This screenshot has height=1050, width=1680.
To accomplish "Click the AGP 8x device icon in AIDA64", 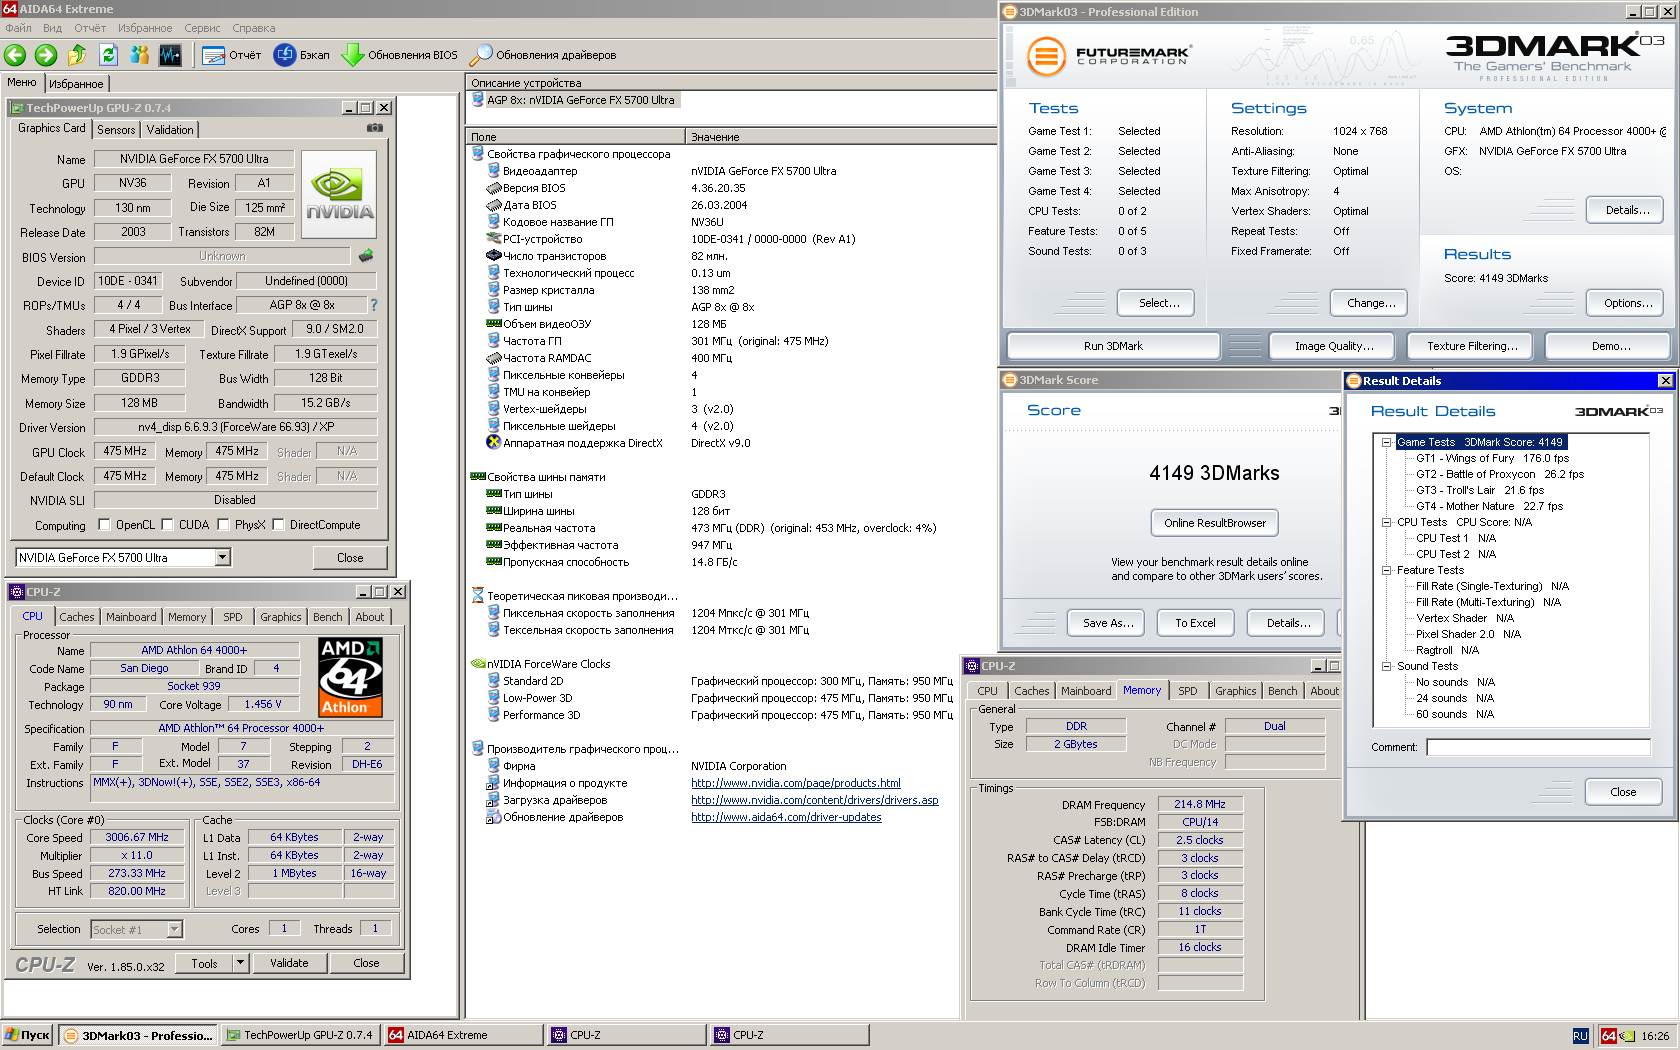I will (x=477, y=100).
